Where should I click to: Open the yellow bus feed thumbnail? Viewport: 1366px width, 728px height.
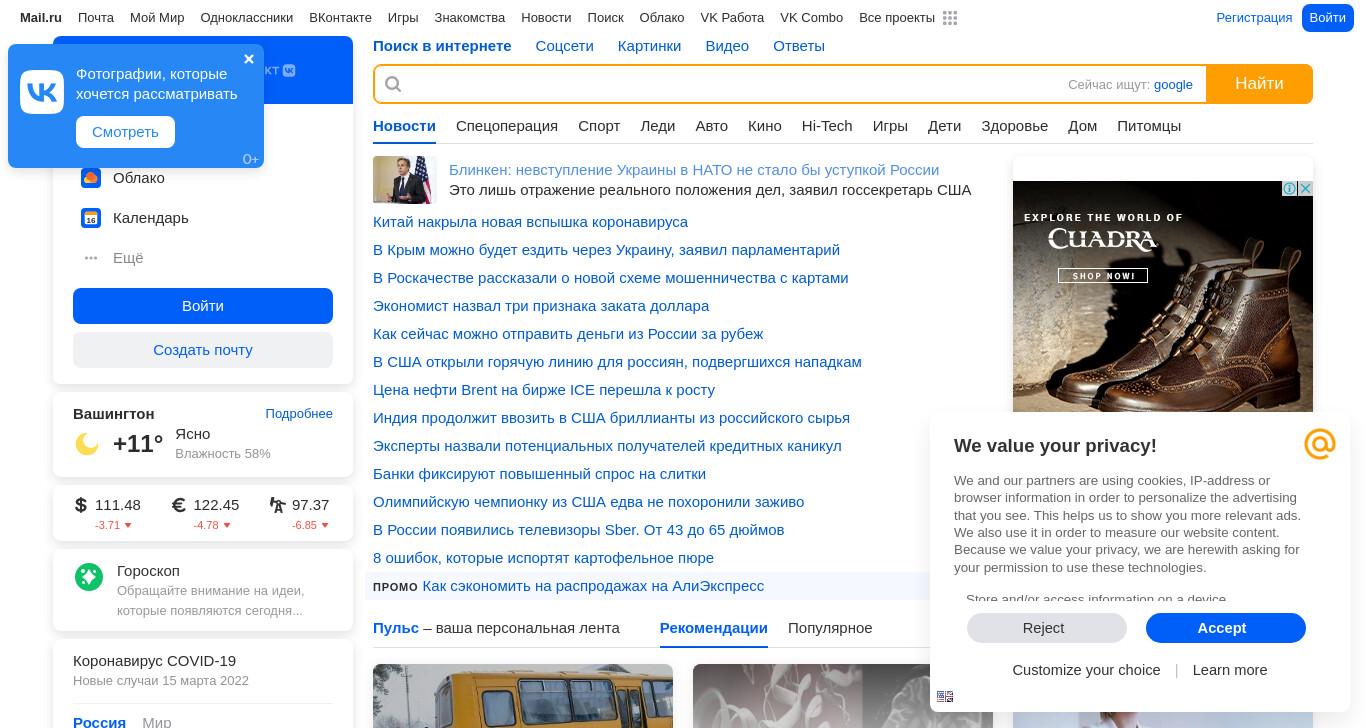[523, 696]
